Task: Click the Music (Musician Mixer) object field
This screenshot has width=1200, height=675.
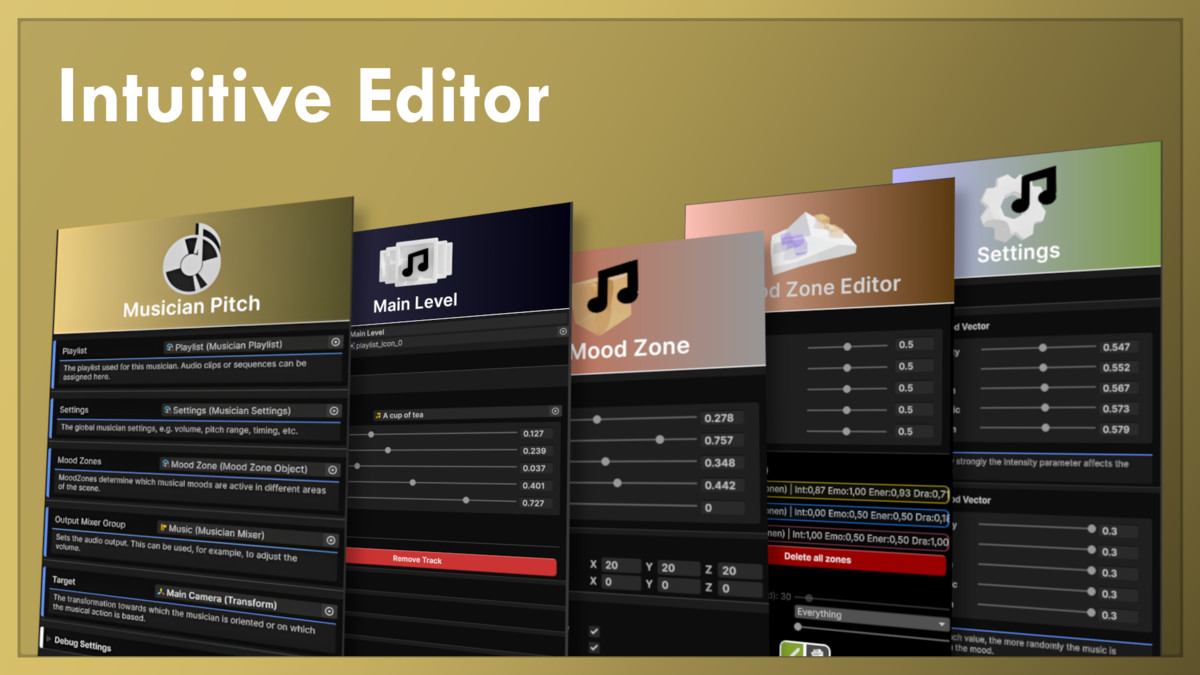Action: (x=246, y=533)
